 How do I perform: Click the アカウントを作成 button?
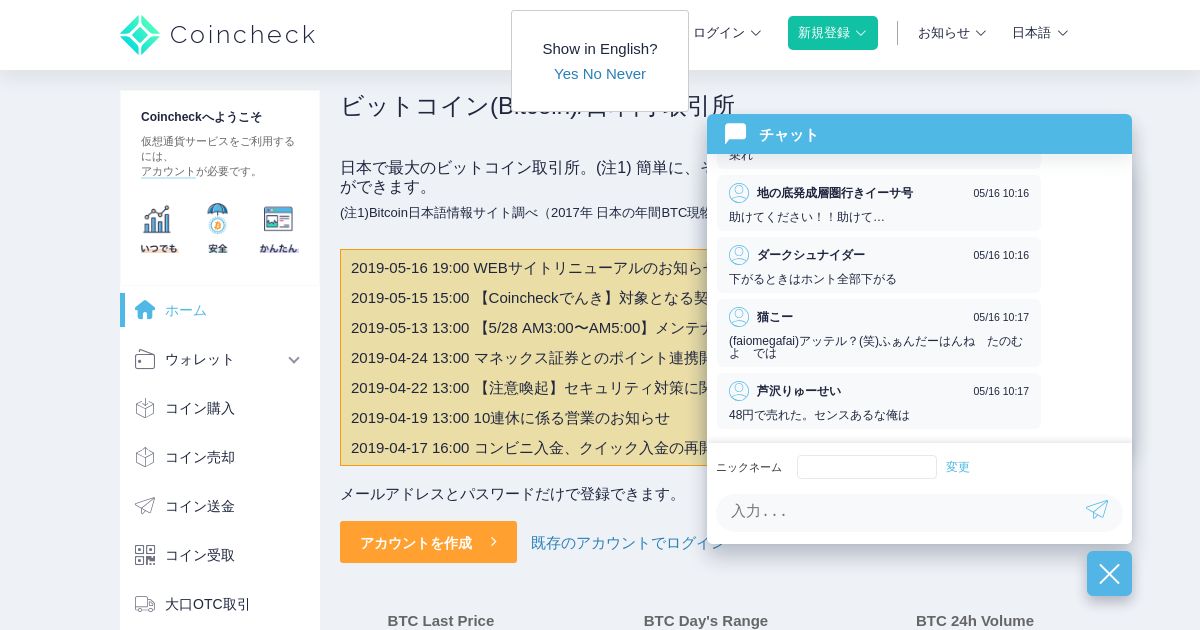(428, 542)
